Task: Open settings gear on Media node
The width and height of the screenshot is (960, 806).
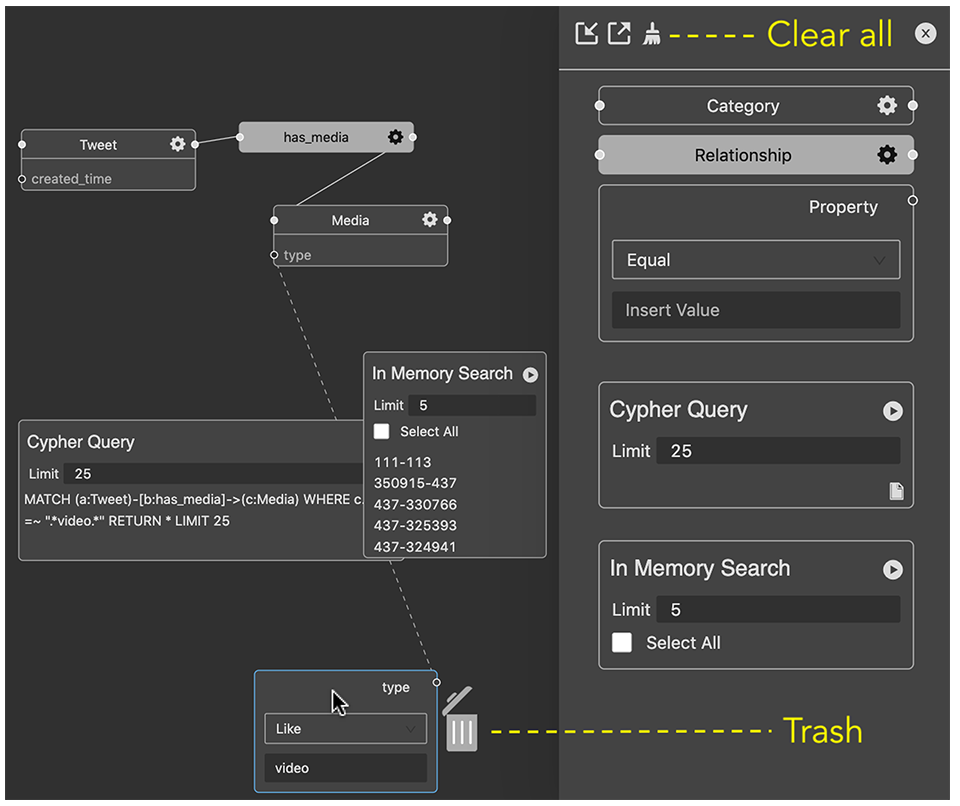Action: pos(430,220)
